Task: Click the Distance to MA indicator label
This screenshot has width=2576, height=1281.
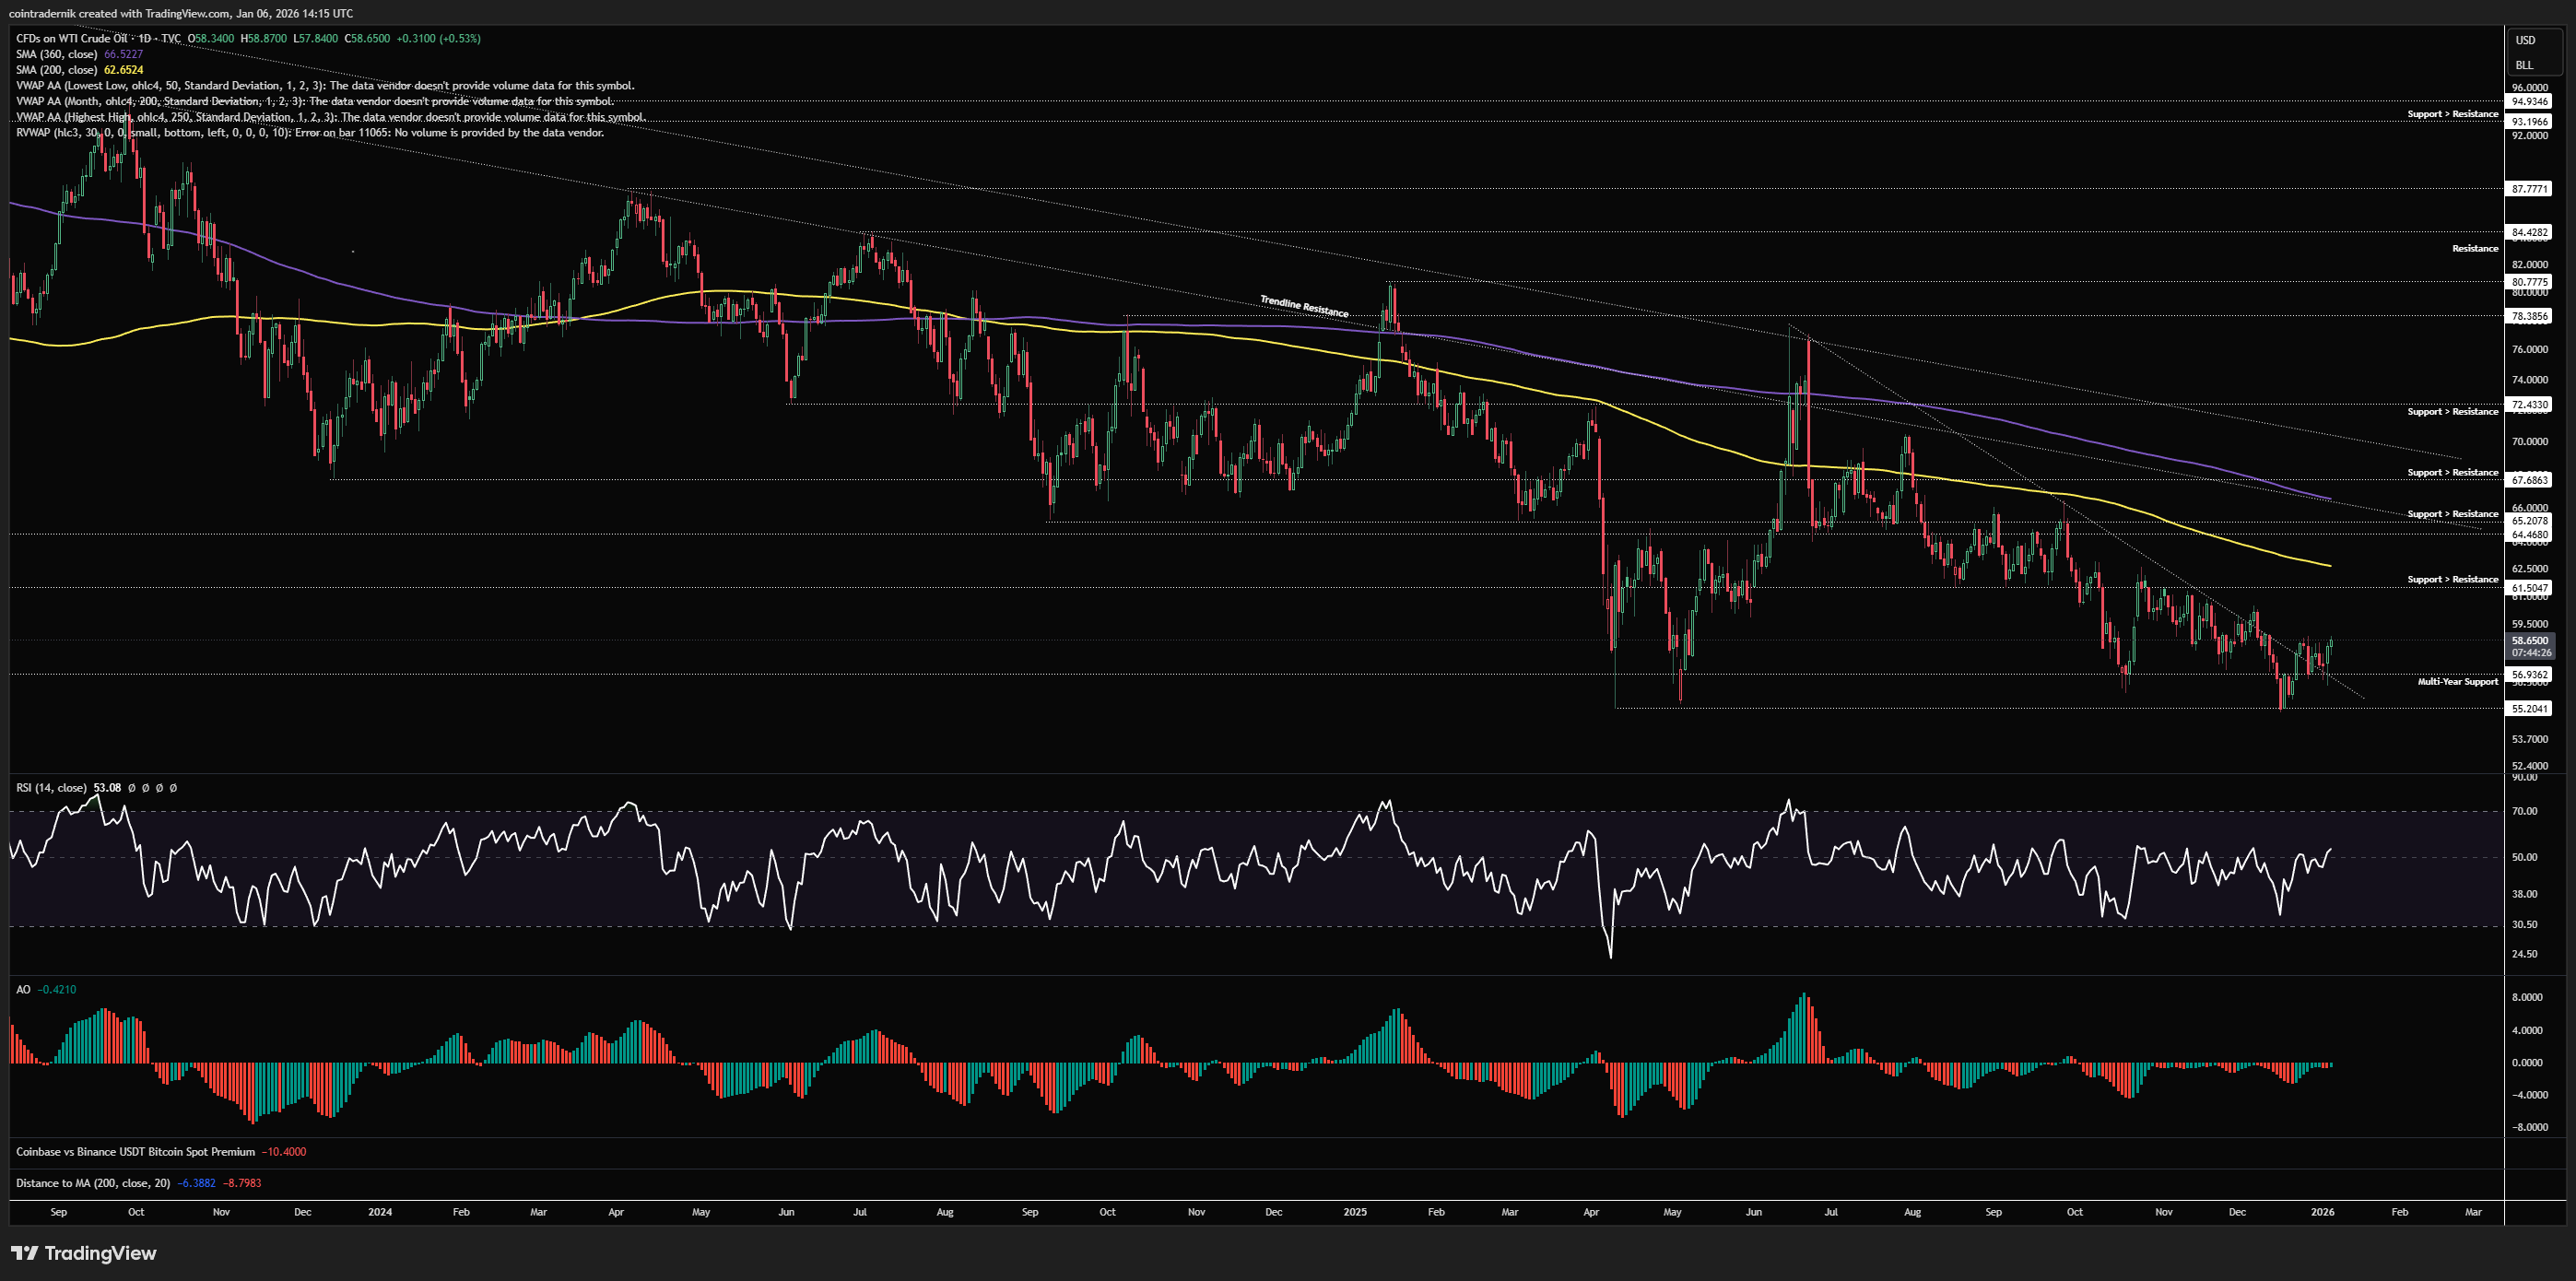Action: point(93,1183)
